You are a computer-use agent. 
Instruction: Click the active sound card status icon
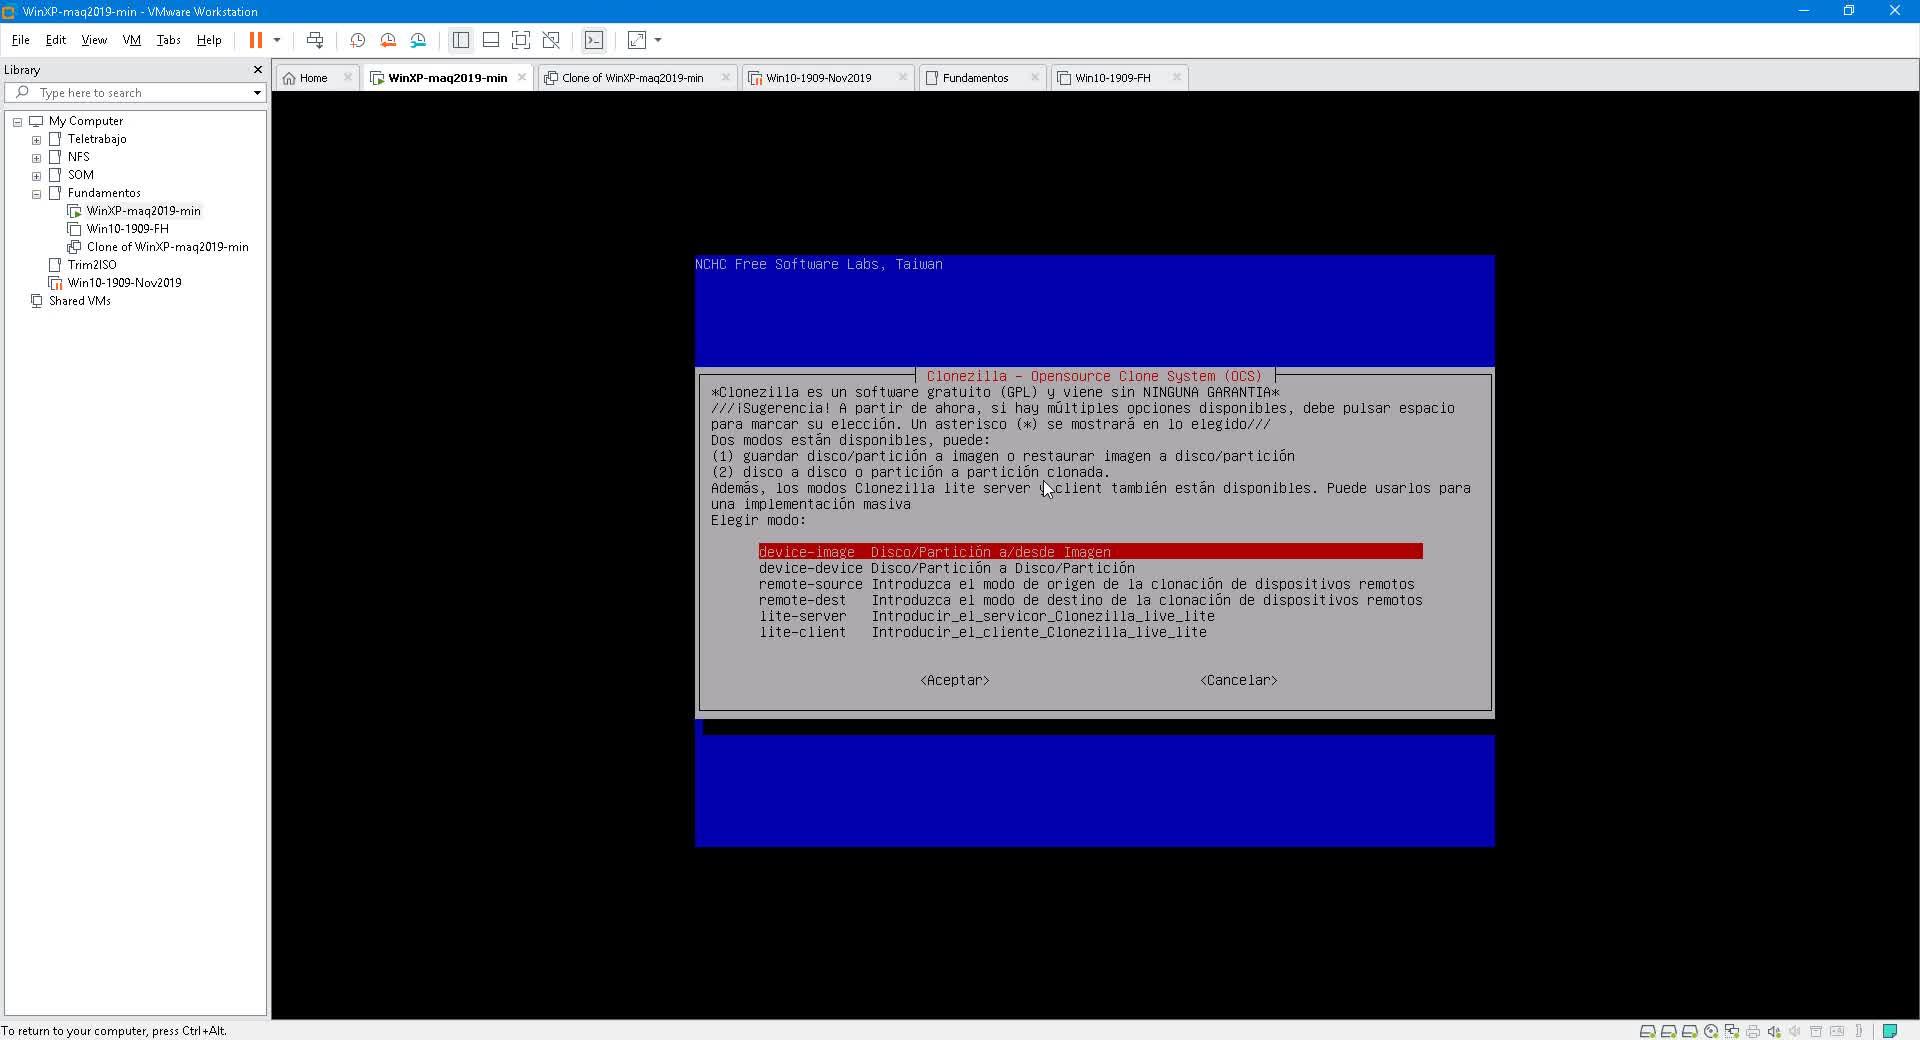coord(1774,1031)
